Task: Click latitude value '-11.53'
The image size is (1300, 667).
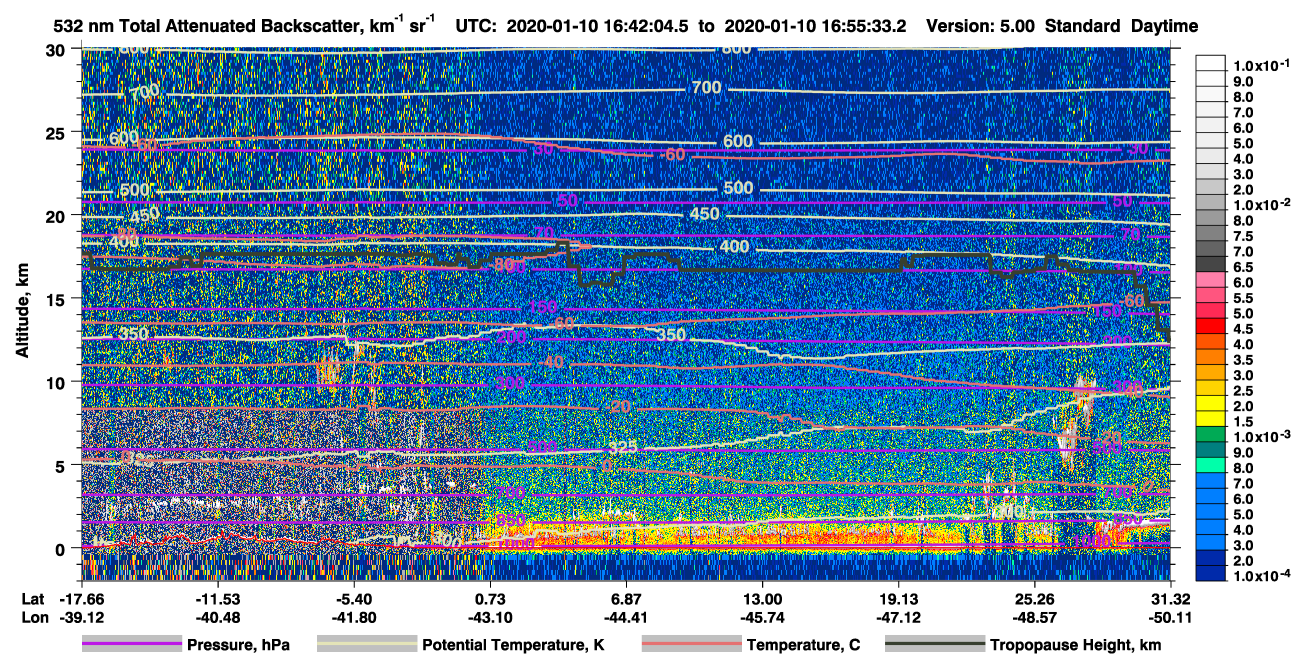Action: (216, 598)
